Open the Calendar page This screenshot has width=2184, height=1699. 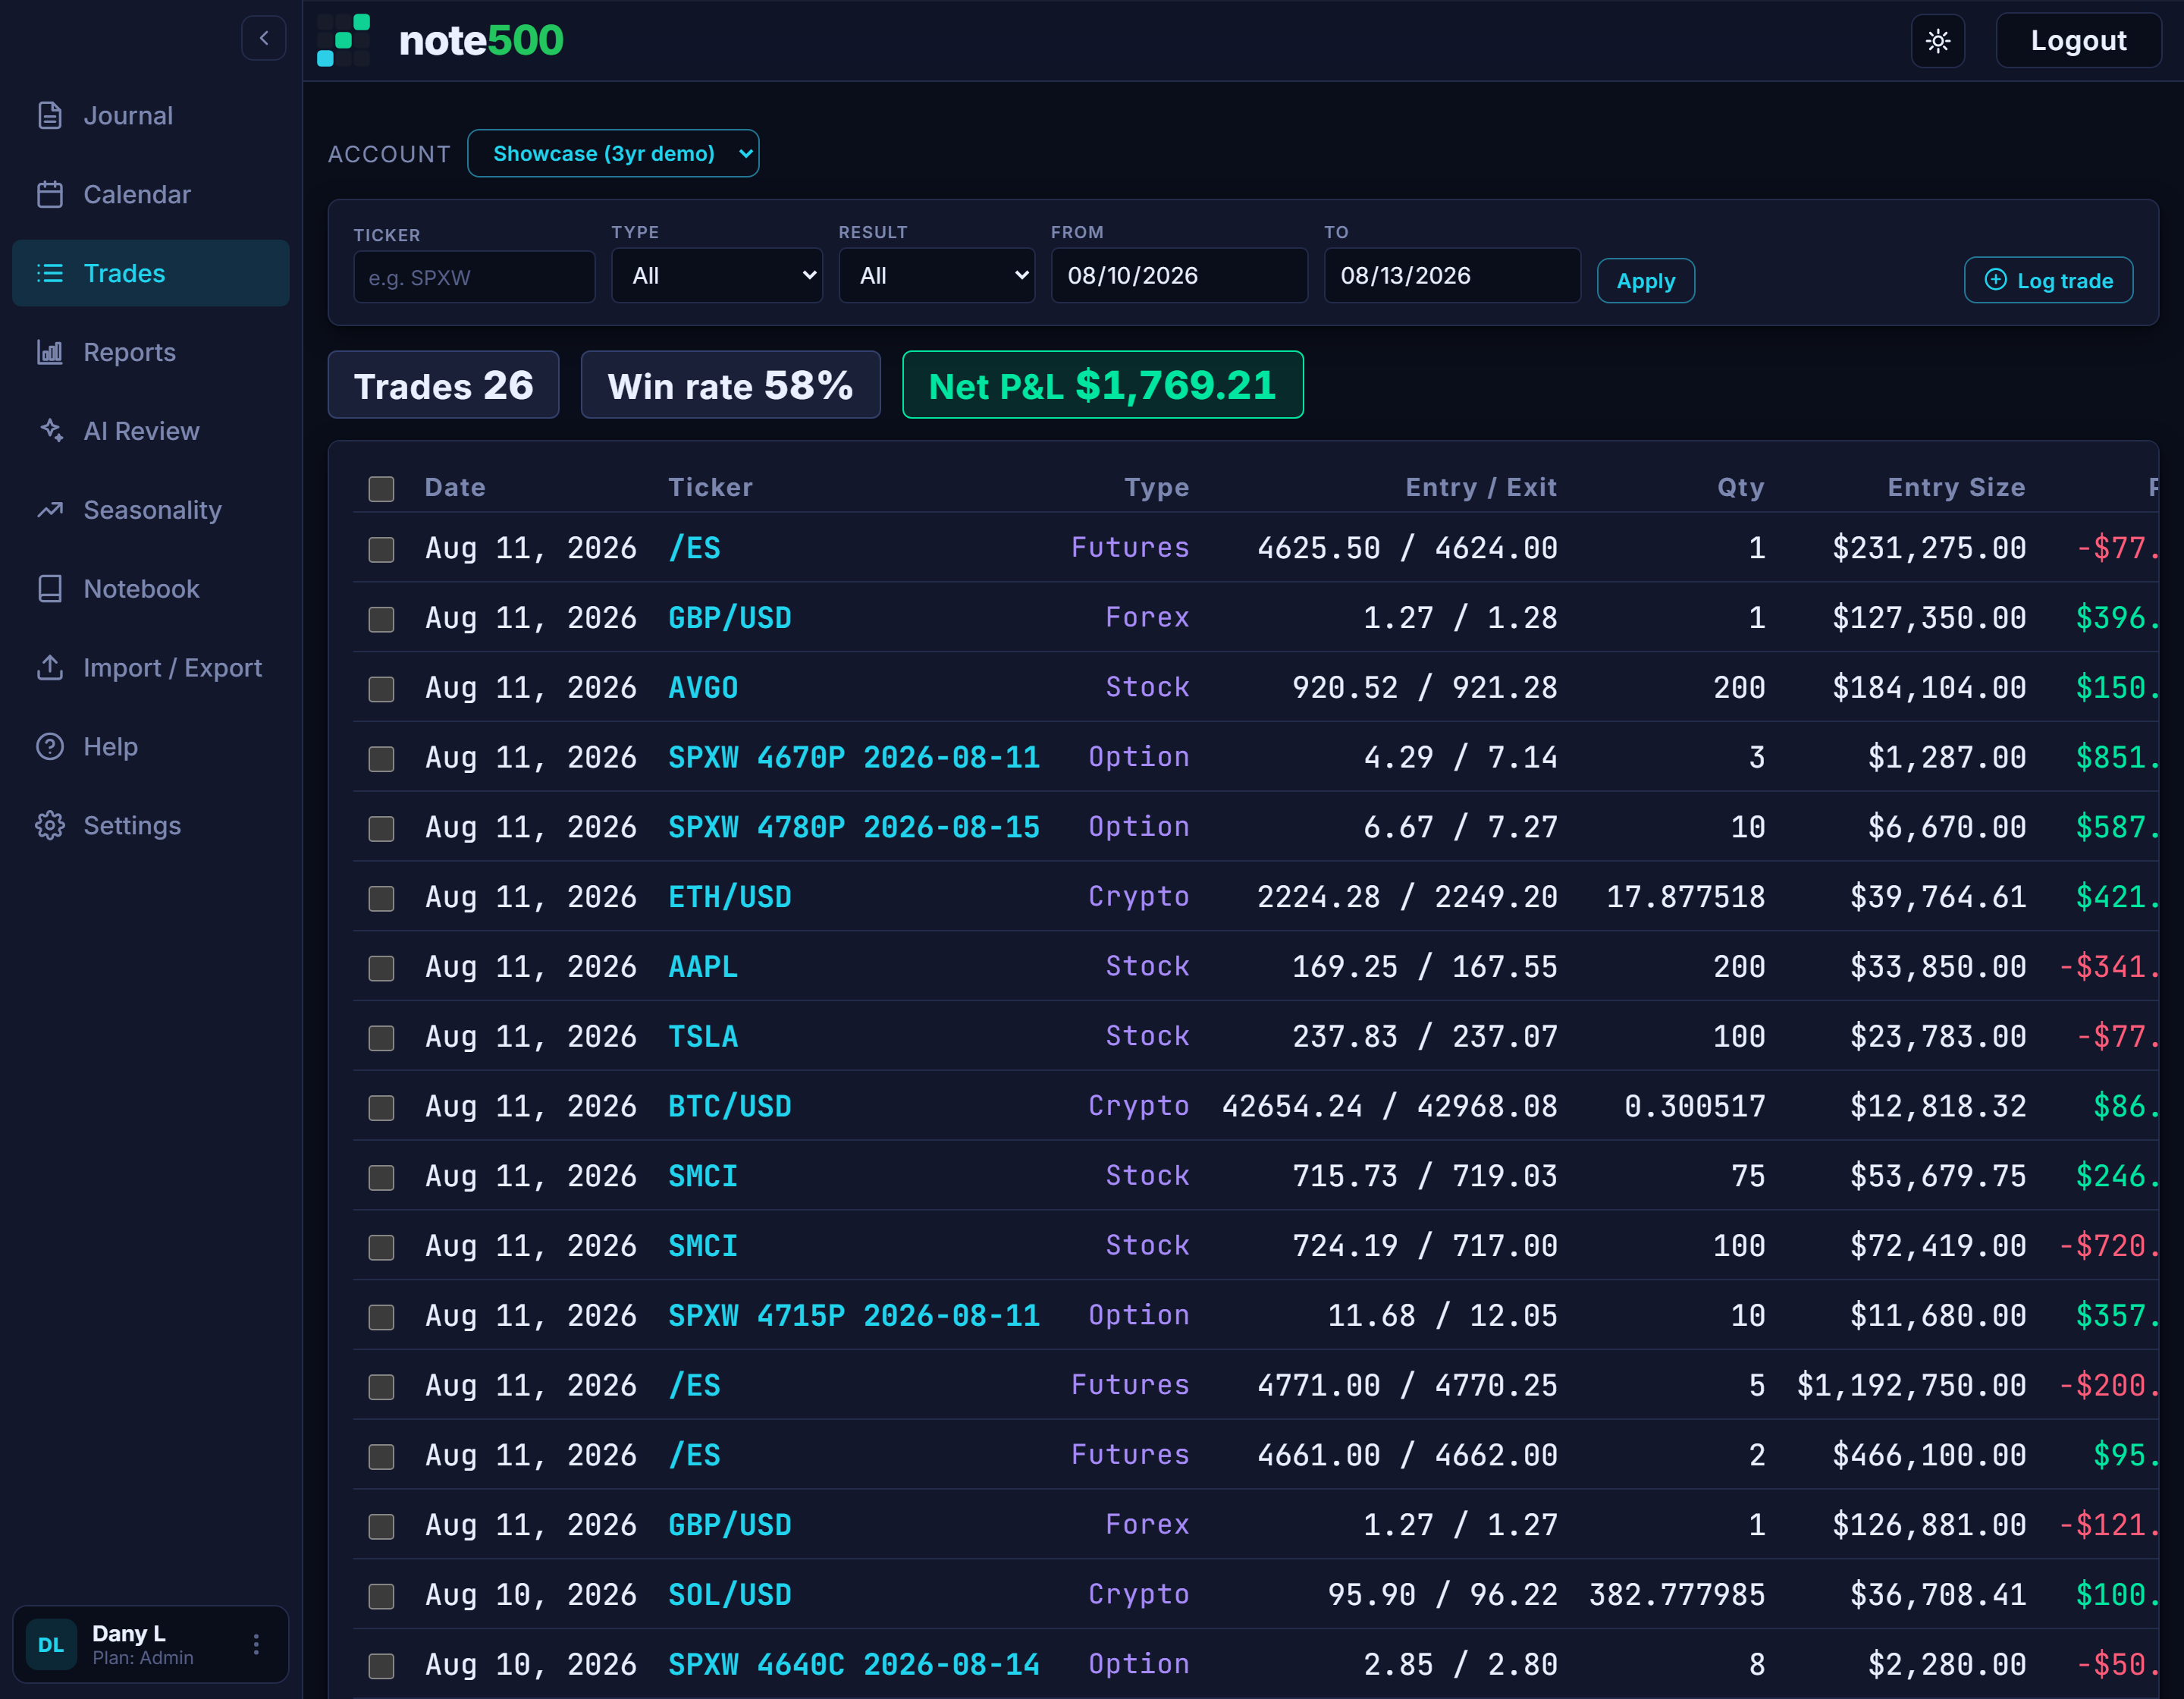coord(151,195)
